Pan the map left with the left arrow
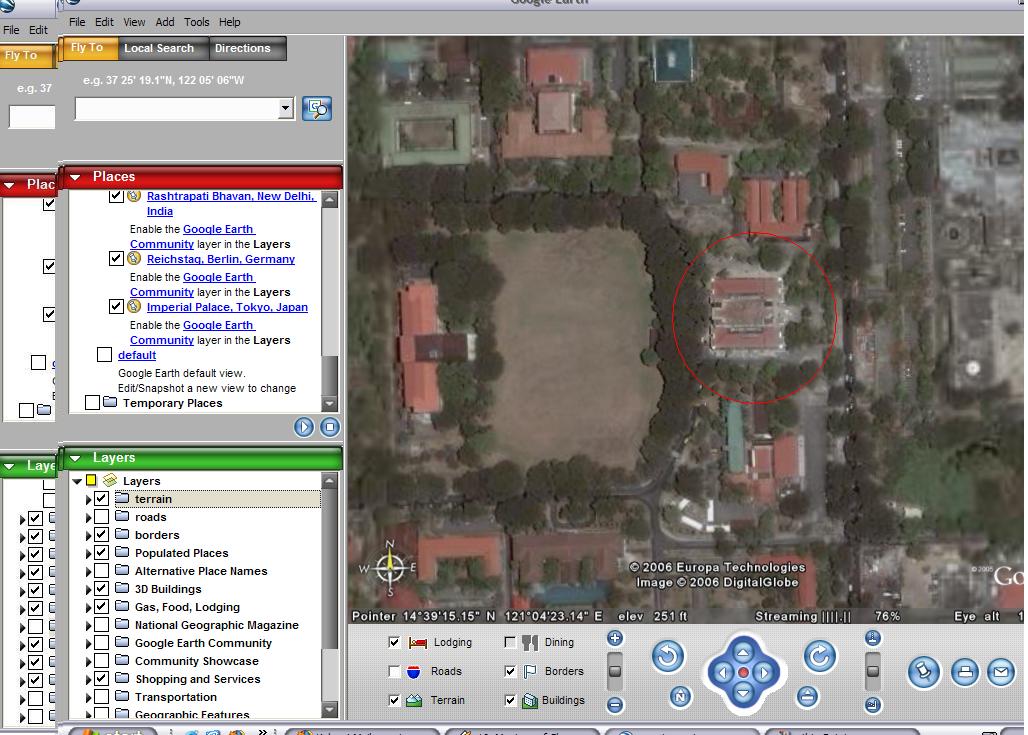The width and height of the screenshot is (1028, 735). 722,673
